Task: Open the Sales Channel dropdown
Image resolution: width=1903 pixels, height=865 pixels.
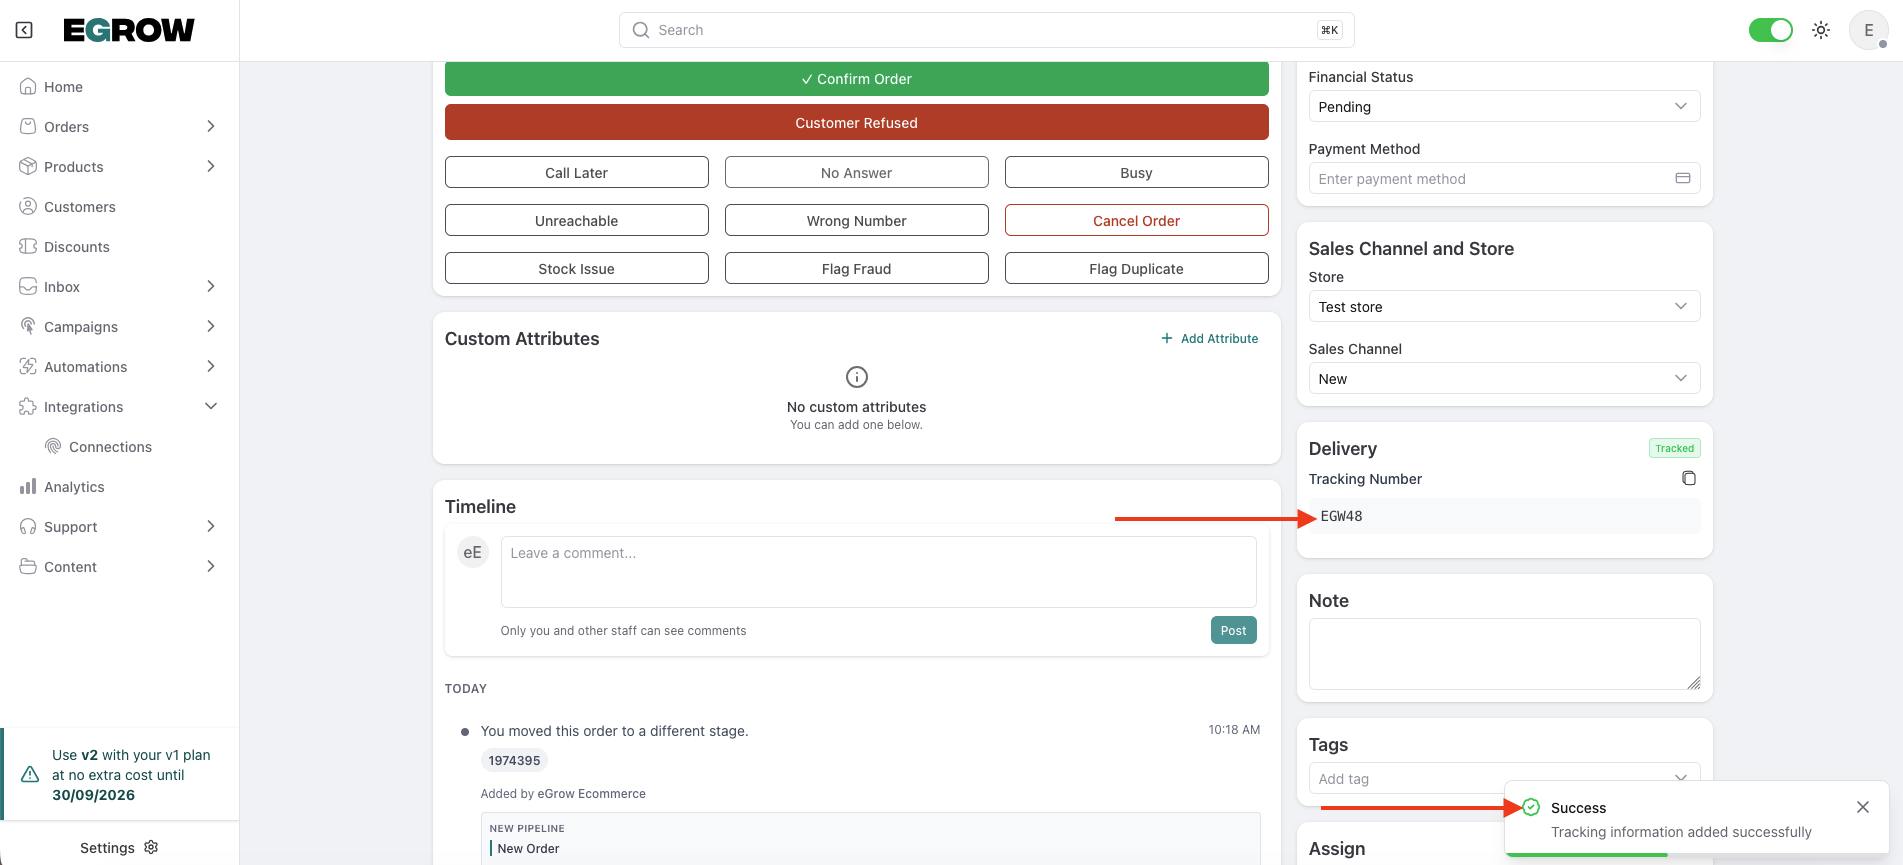Action: click(x=1503, y=379)
